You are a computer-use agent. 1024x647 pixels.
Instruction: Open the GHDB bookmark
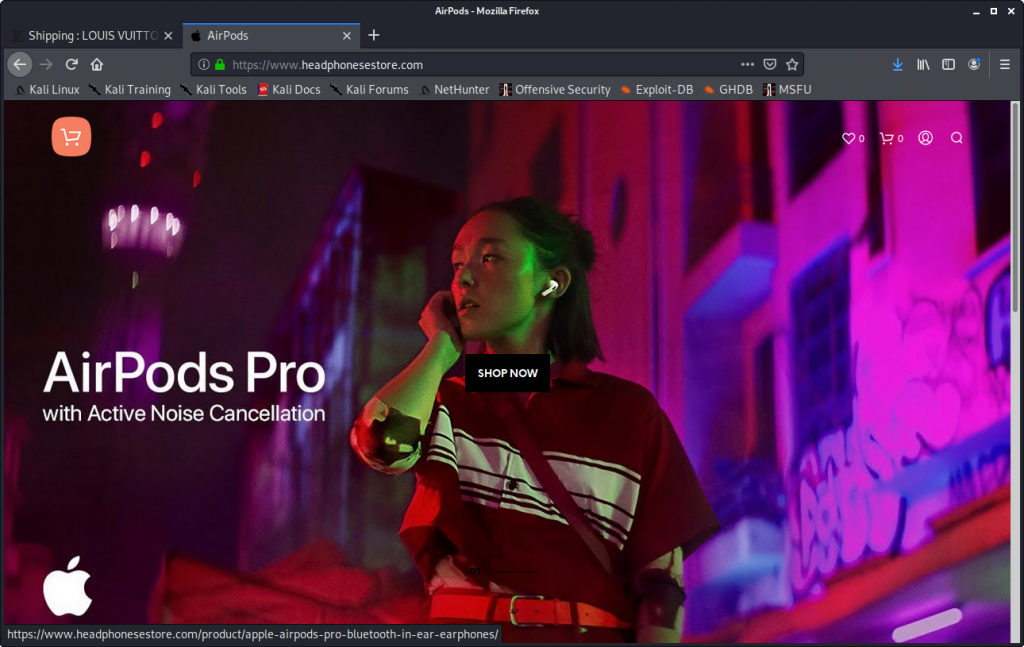tap(729, 89)
